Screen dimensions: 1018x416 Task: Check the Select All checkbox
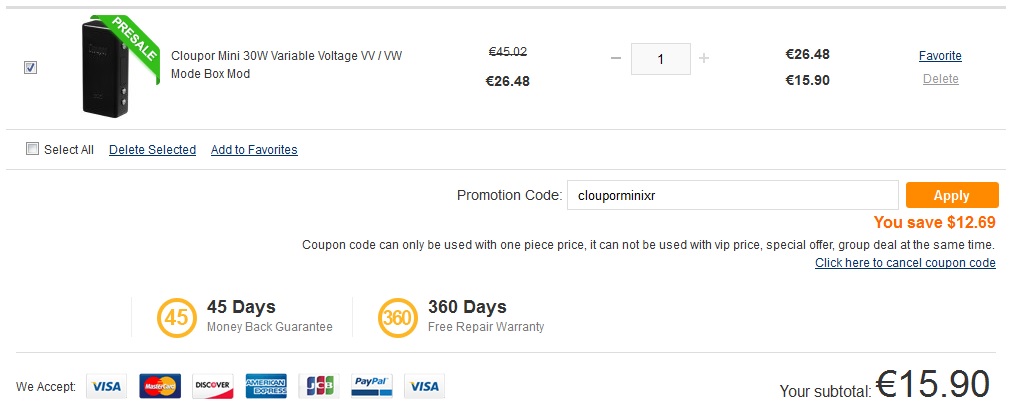32,149
